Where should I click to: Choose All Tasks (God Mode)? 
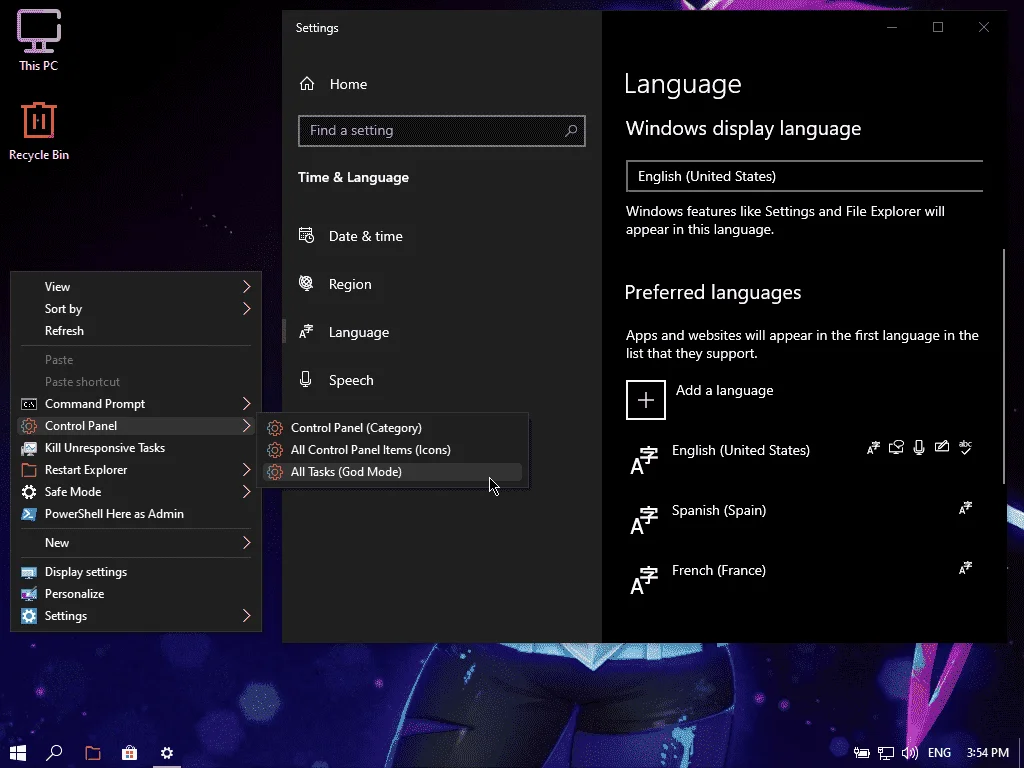click(x=392, y=472)
